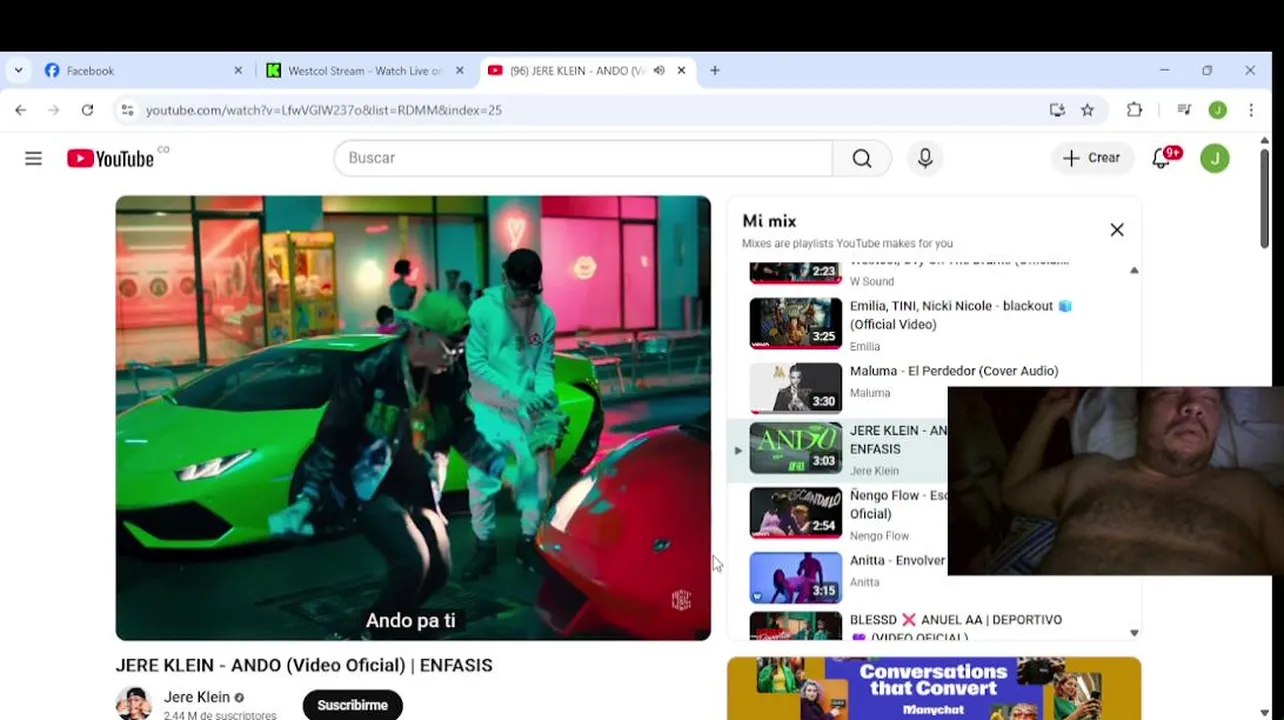Close the Facebook tab
Viewport: 1284px width, 720px height.
click(238, 70)
